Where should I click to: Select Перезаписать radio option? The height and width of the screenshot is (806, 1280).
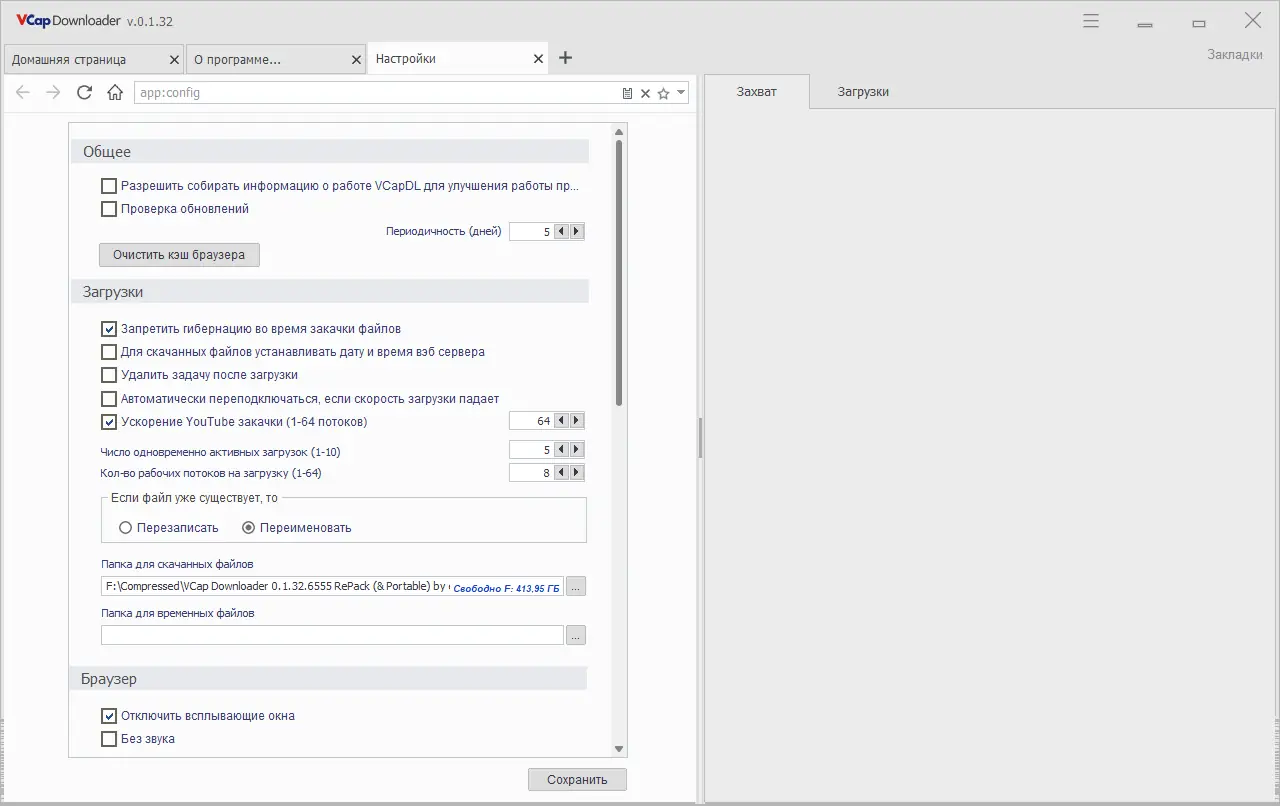[x=125, y=528]
